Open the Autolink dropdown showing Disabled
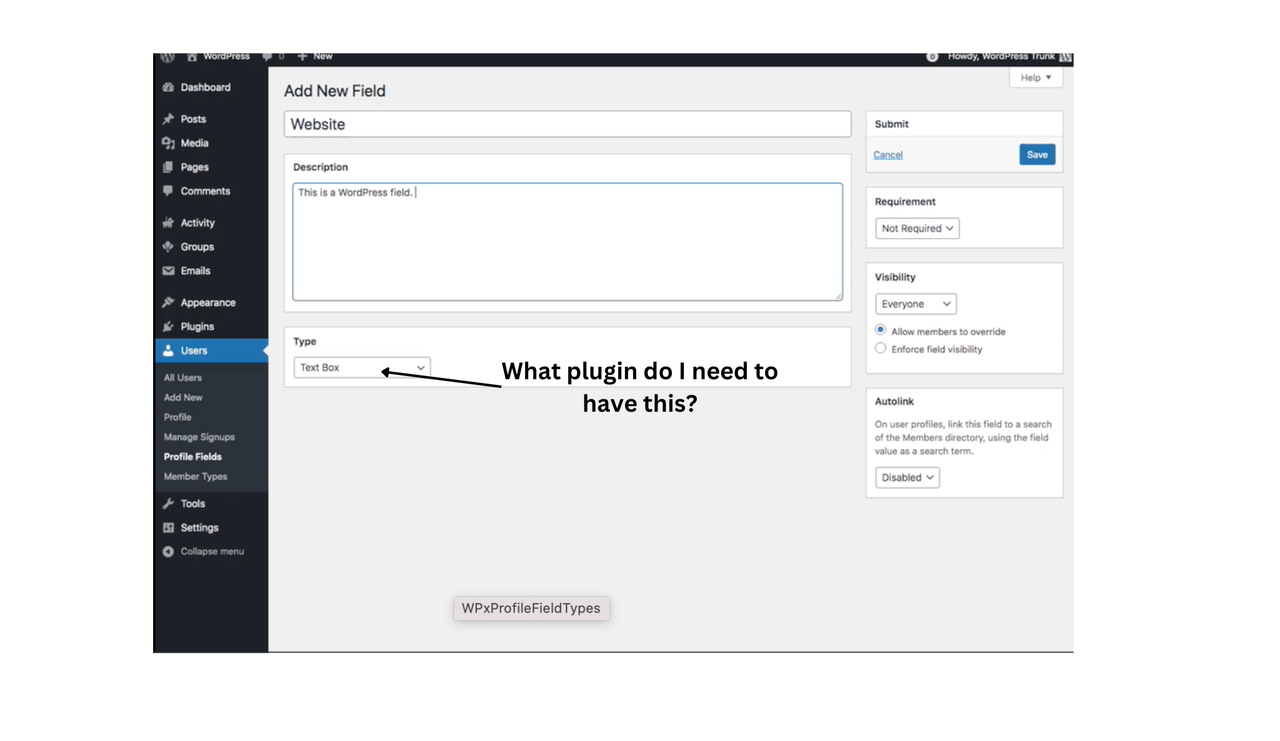 pyautogui.click(x=907, y=478)
